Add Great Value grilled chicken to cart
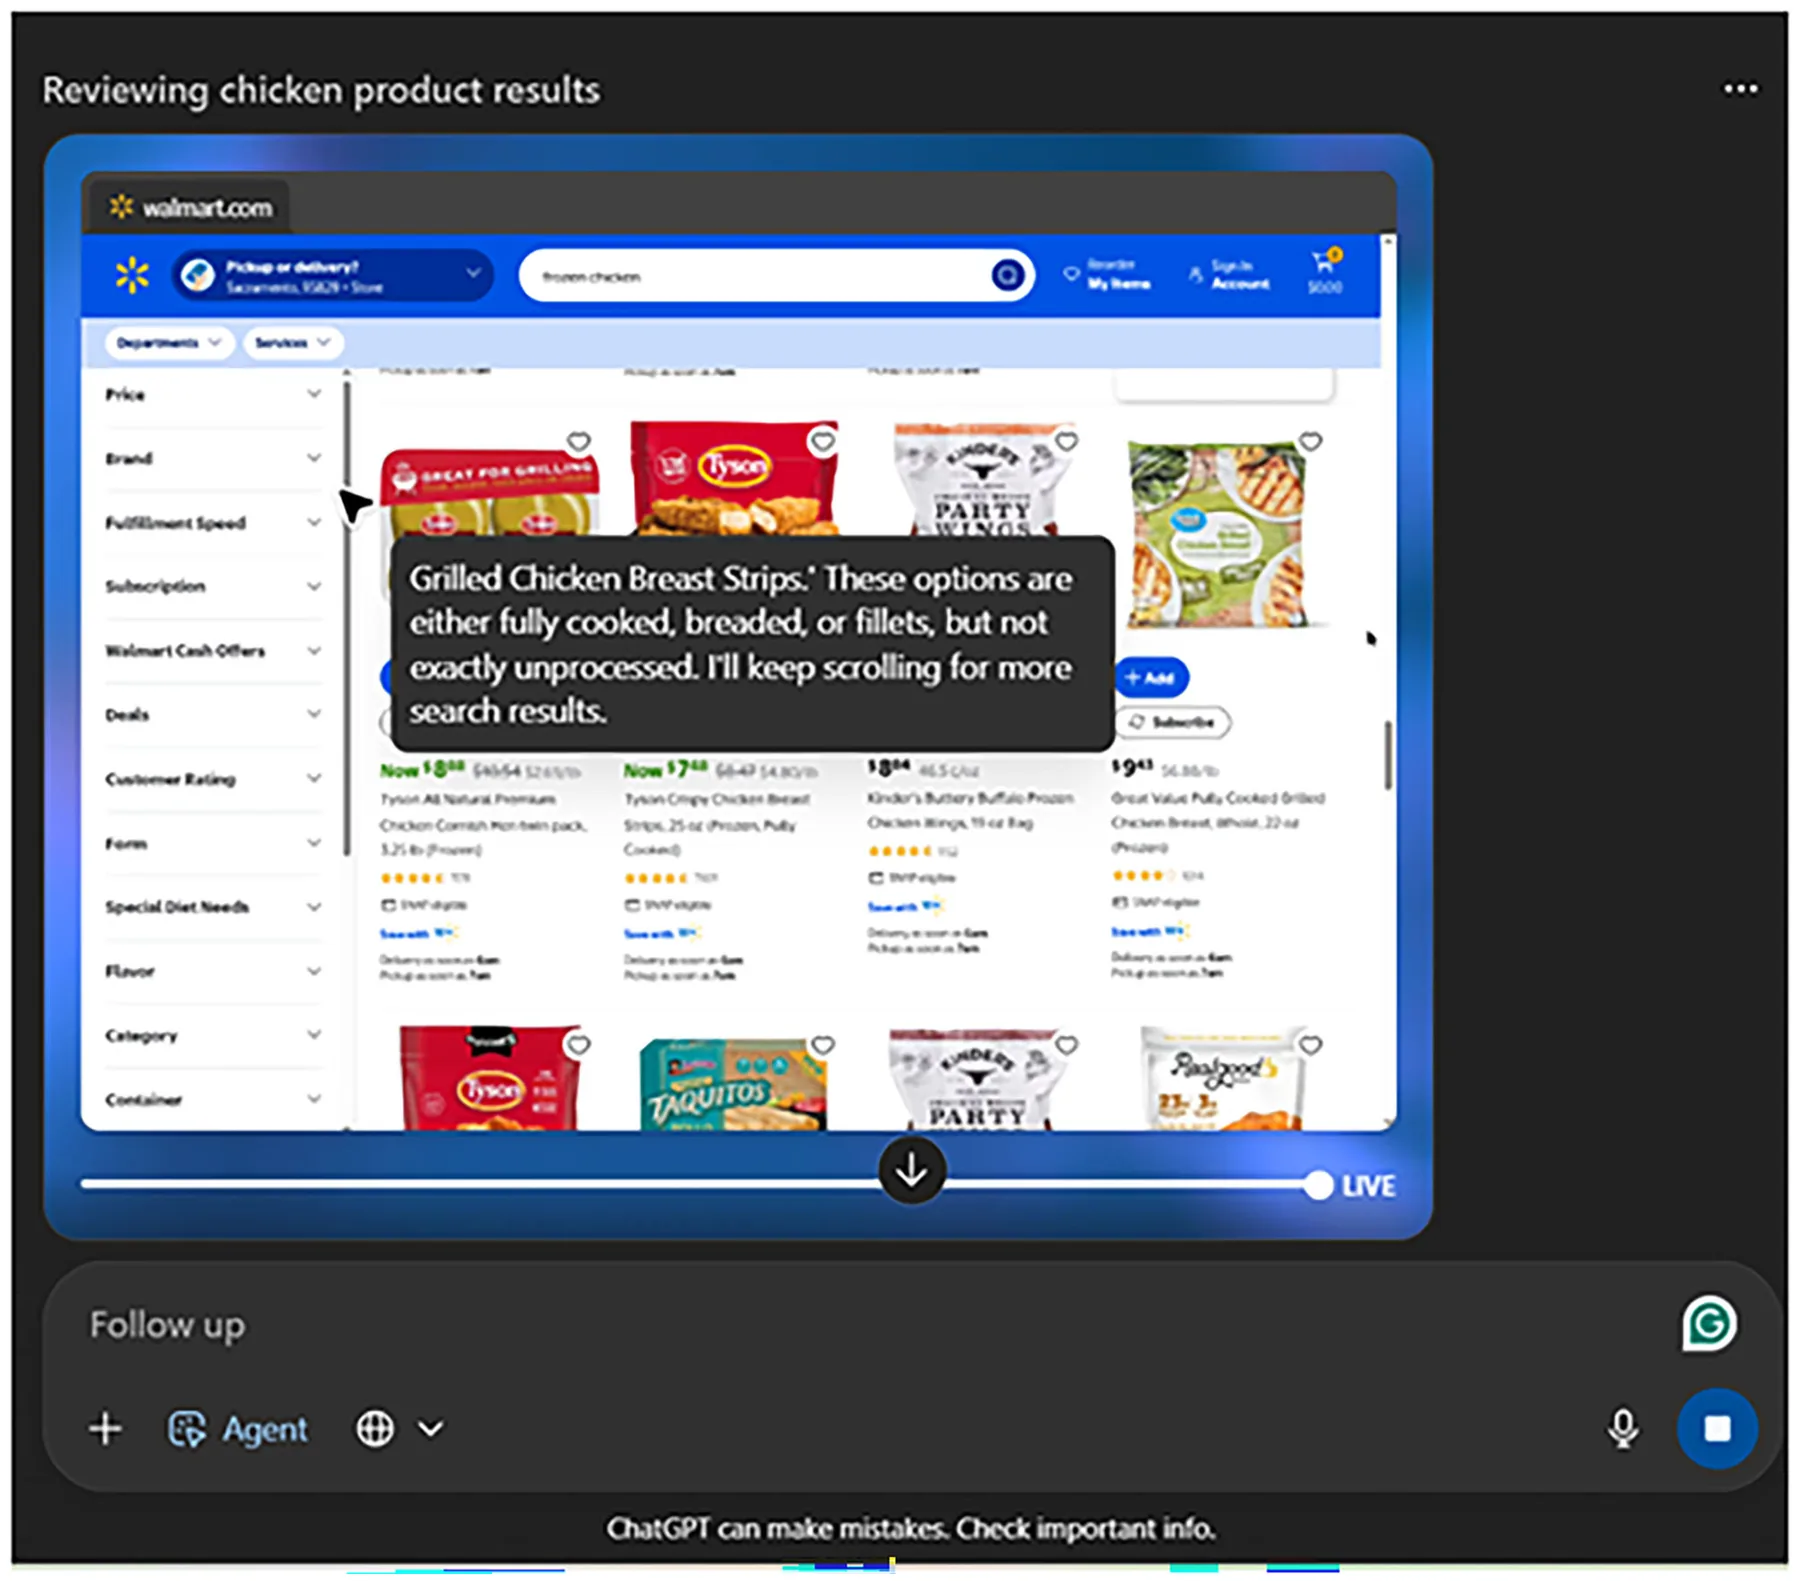1800x1581 pixels. [x=1150, y=677]
